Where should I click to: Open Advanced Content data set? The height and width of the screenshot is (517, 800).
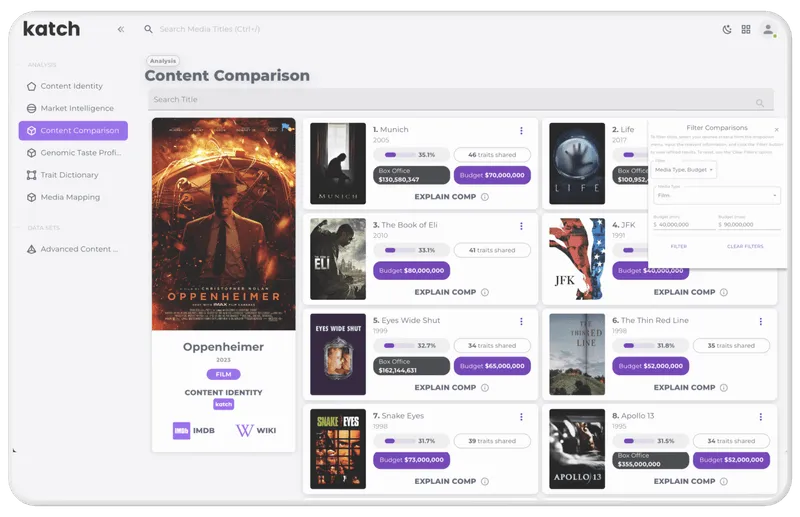[x=73, y=249]
